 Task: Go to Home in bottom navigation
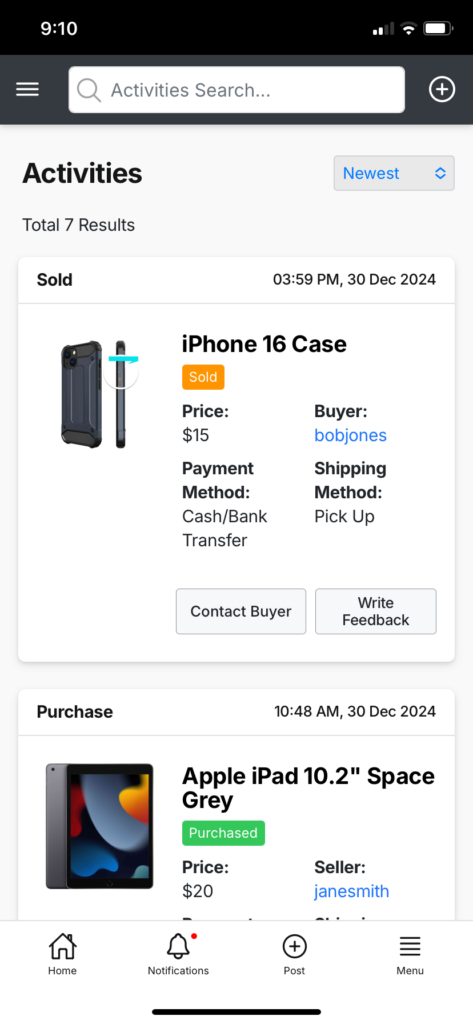click(x=62, y=953)
